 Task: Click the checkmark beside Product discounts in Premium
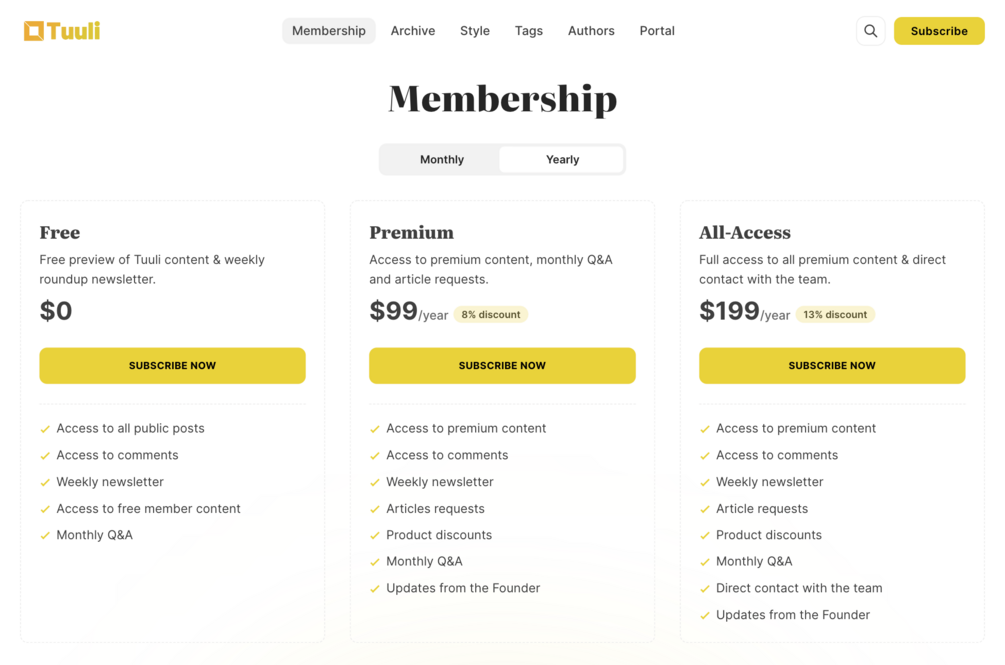pyautogui.click(x=375, y=536)
